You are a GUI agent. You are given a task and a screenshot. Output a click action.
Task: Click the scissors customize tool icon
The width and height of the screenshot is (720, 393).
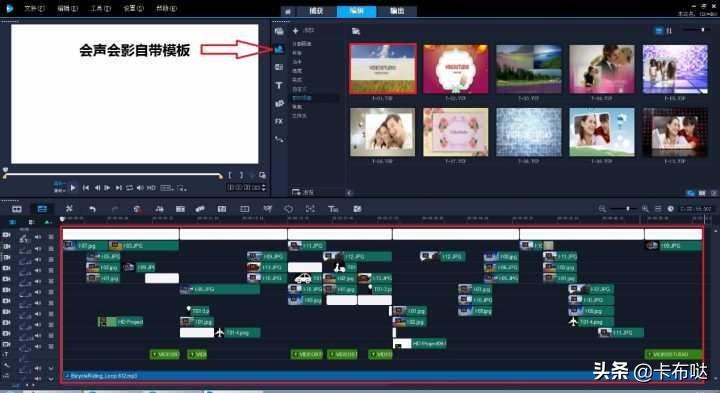69,209
